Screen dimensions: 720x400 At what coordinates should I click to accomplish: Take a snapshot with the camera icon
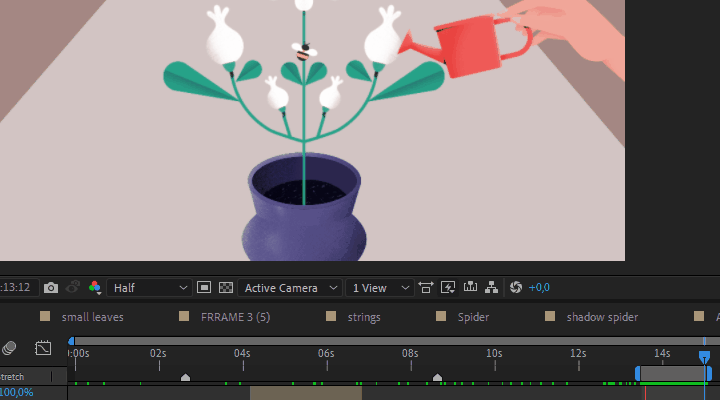51,288
